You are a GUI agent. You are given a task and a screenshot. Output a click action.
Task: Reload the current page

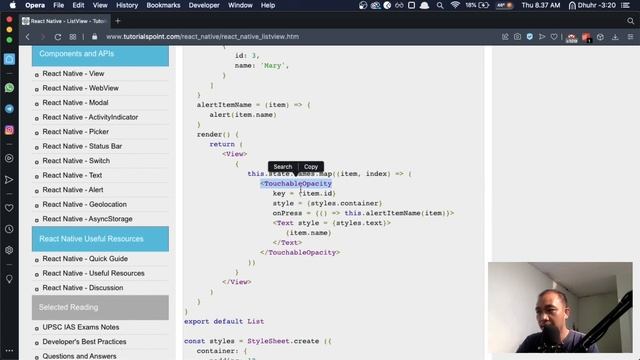(58, 37)
